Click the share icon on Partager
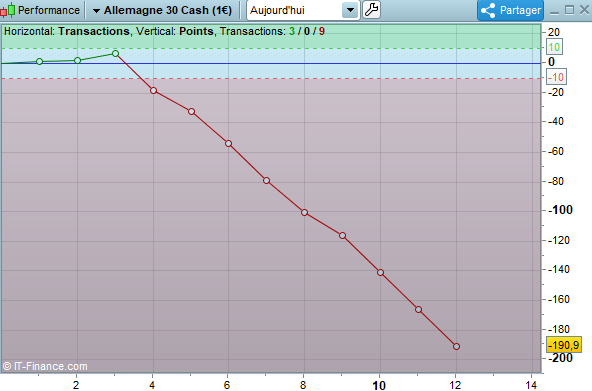Screen dimensions: 592x391 [488, 10]
